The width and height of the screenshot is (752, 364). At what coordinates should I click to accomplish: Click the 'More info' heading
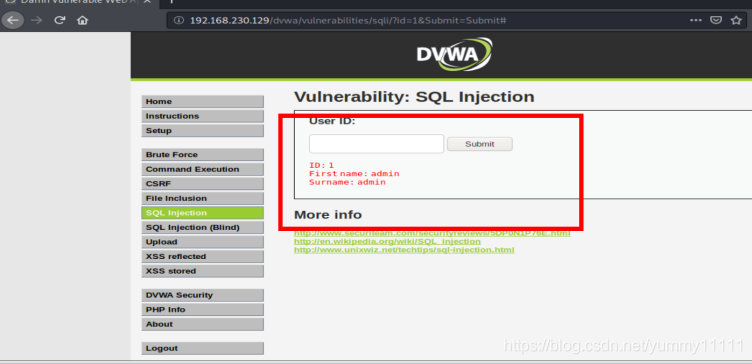point(328,214)
